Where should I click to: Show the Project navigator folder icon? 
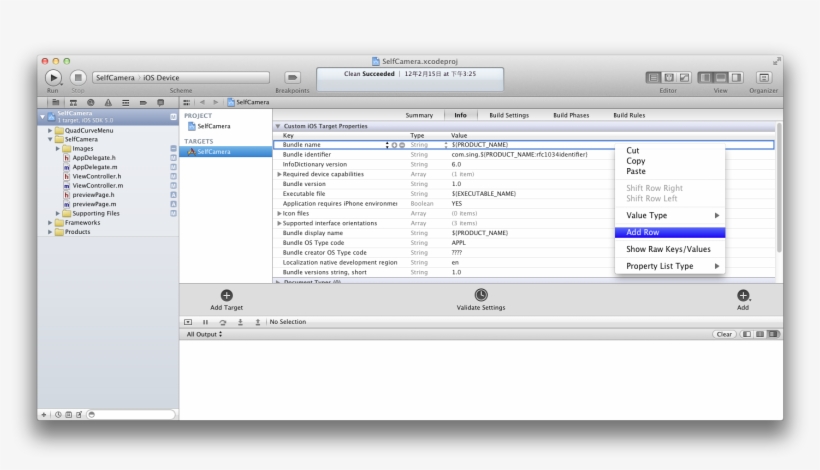coord(55,102)
